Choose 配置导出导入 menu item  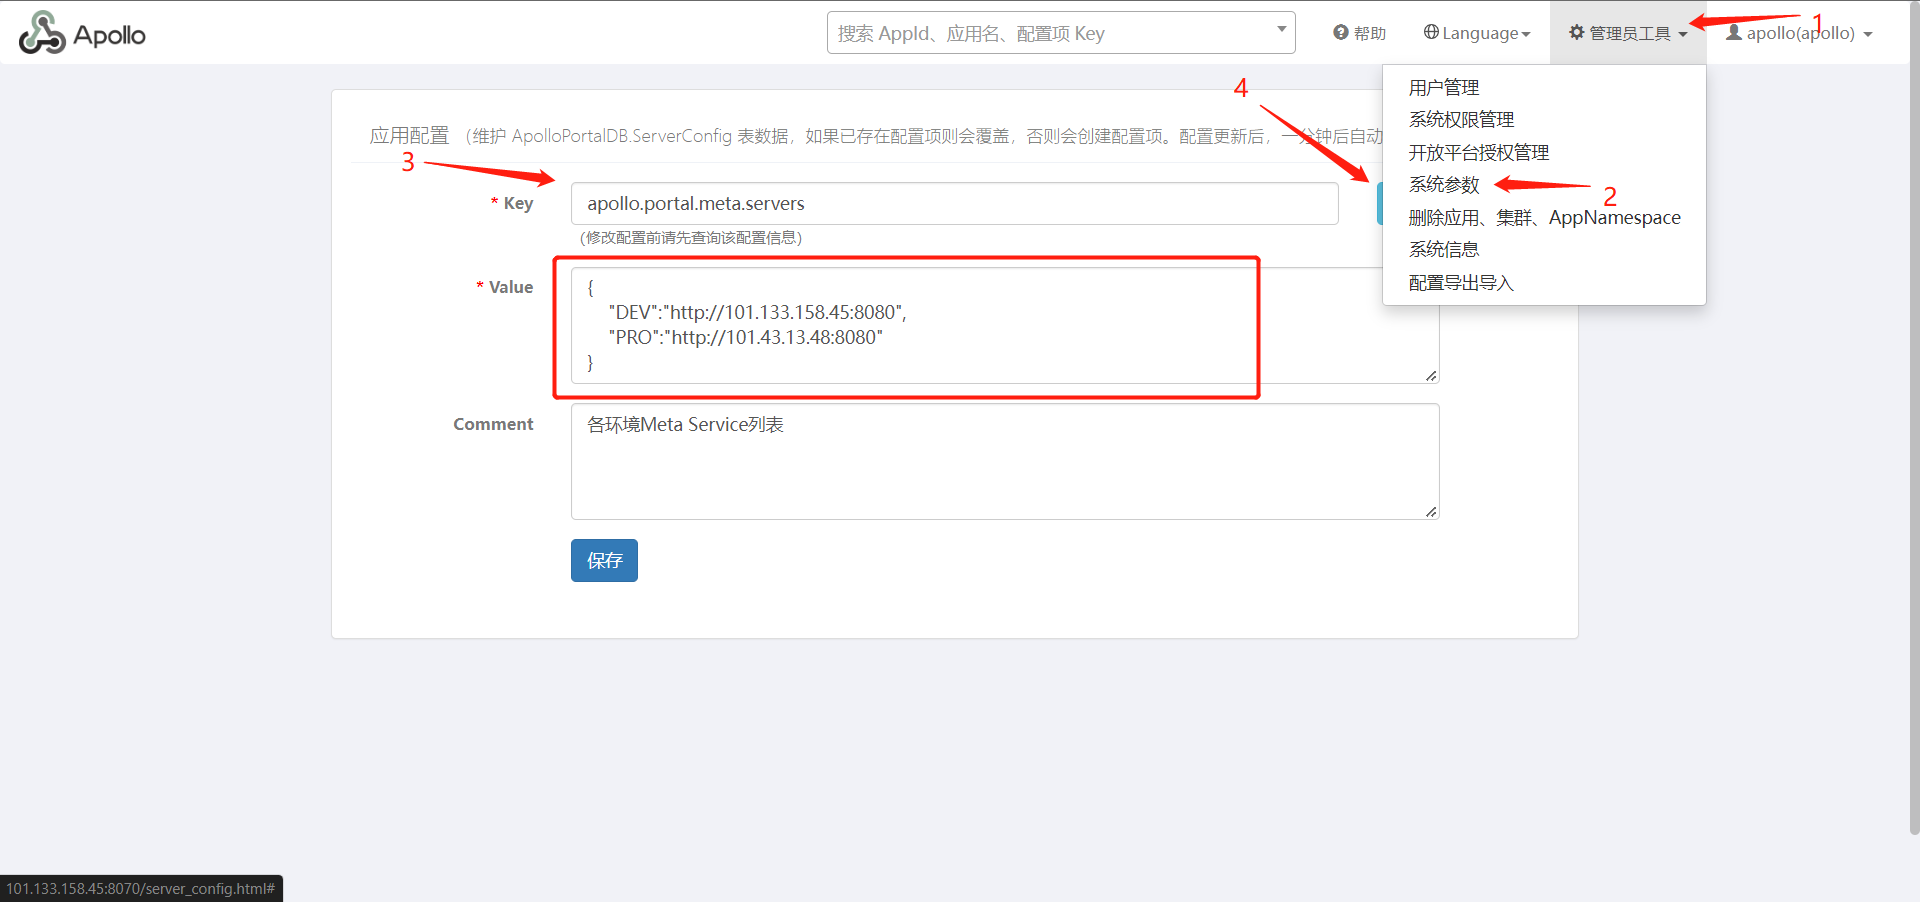(1460, 283)
